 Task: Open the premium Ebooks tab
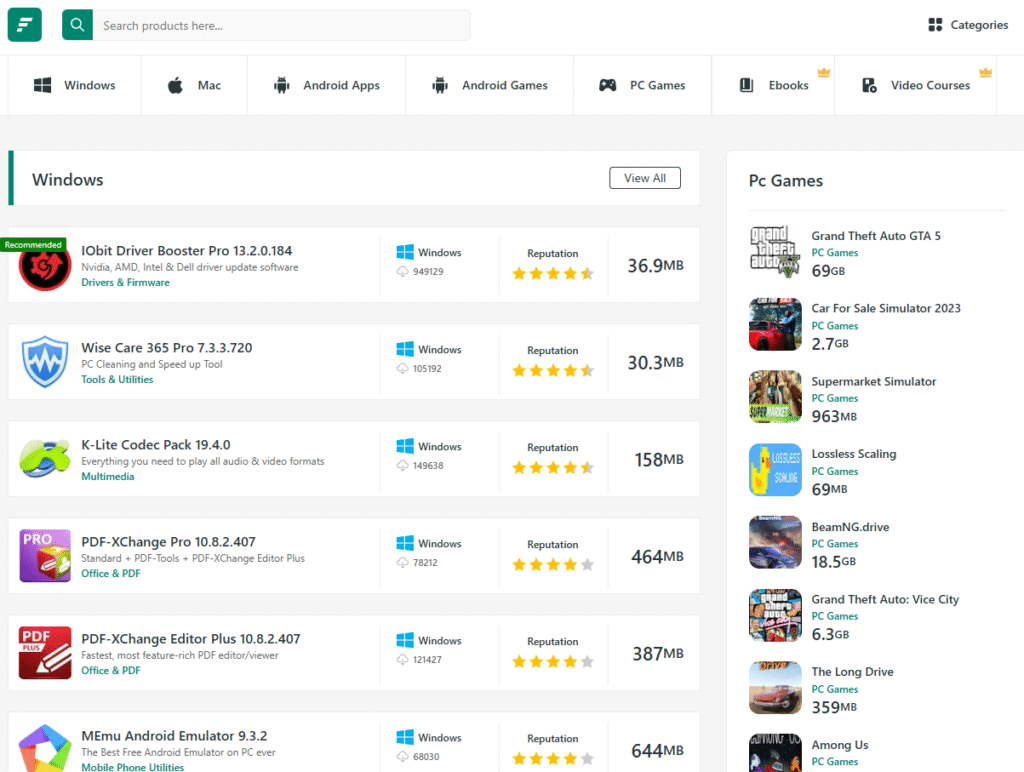pos(774,85)
